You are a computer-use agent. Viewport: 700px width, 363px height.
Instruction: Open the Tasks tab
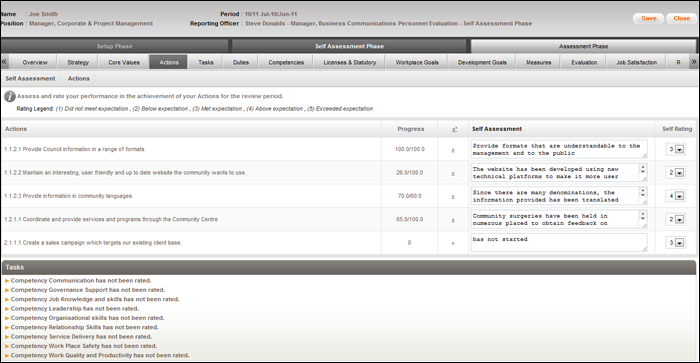[x=205, y=62]
